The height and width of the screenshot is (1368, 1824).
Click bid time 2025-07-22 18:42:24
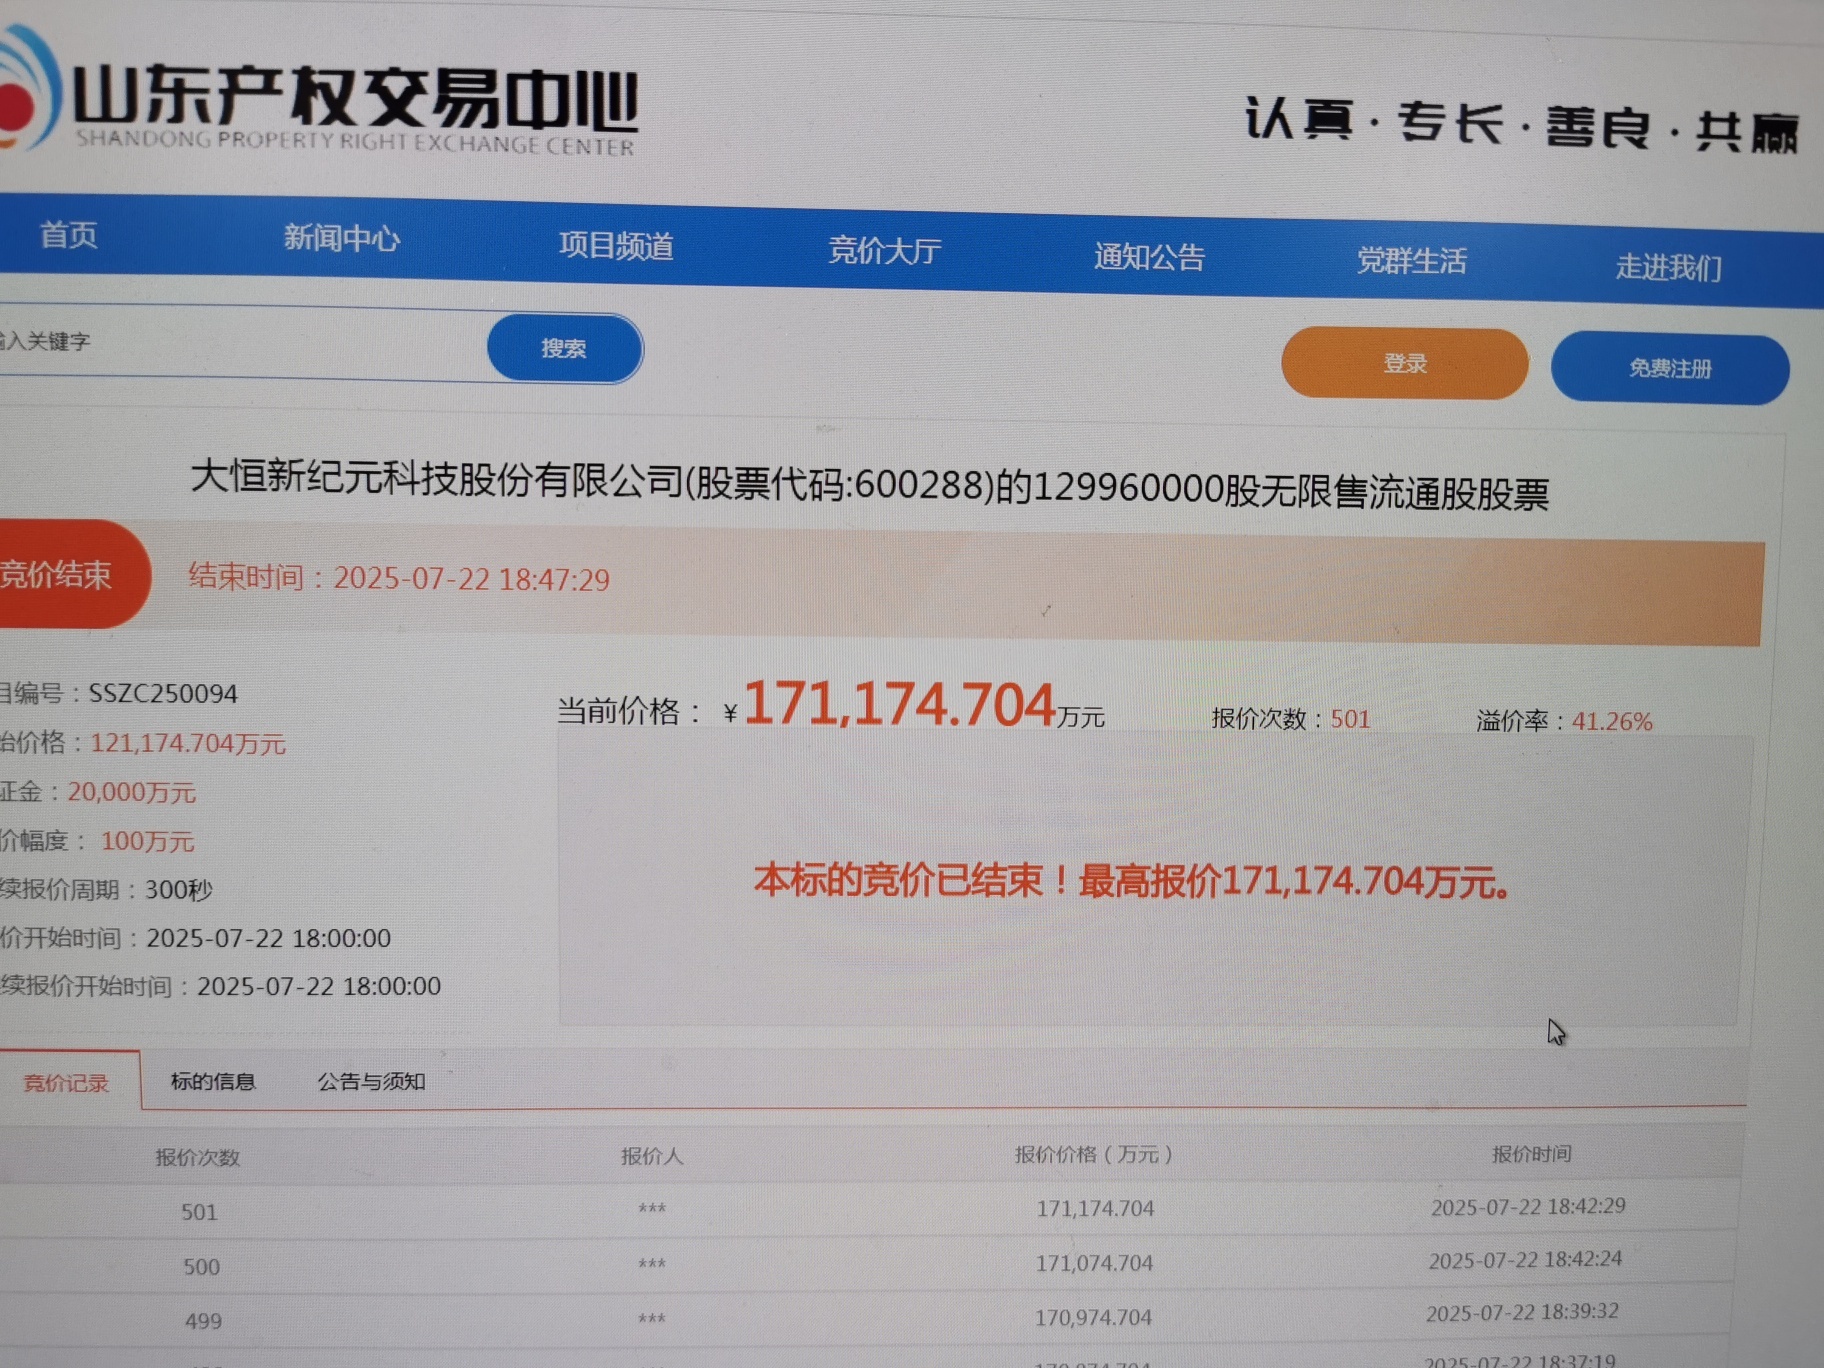point(1525,1260)
